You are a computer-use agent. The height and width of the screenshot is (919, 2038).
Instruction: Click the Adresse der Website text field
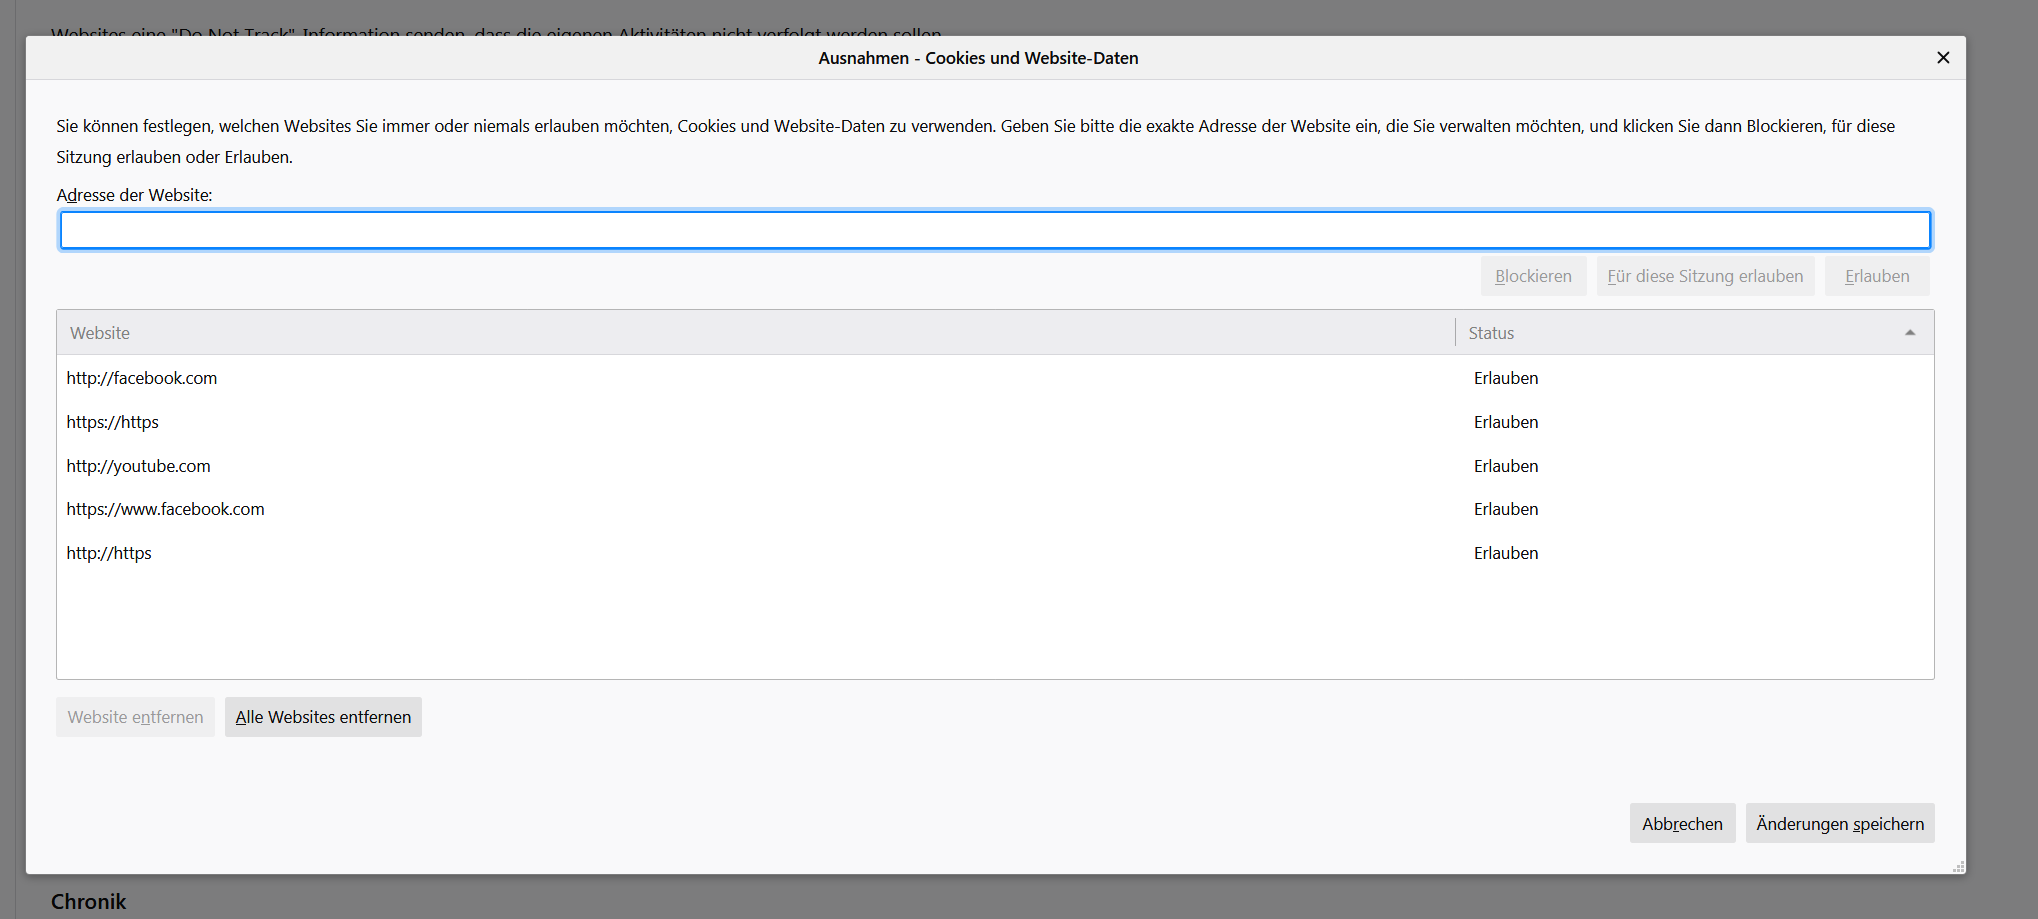click(995, 230)
